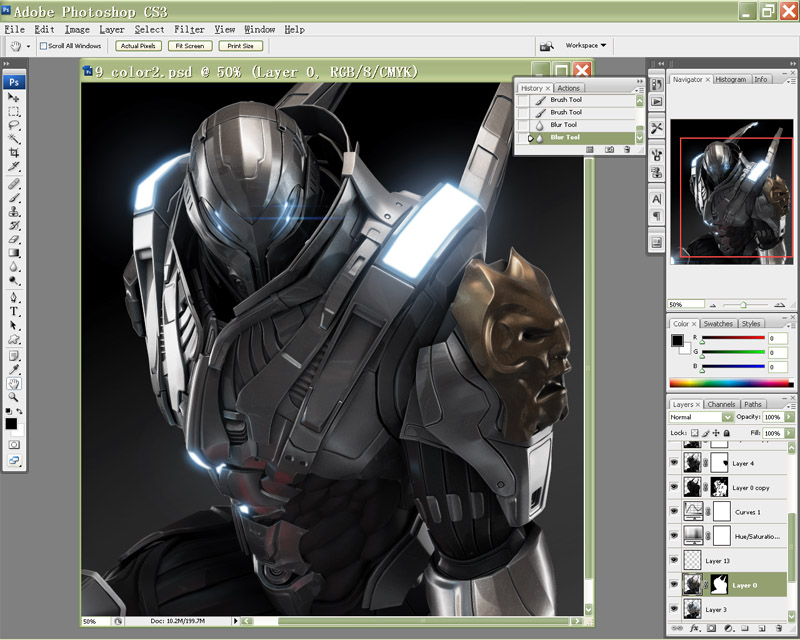Select the Path Selection tool
Screen dimensions: 800x640
14,325
